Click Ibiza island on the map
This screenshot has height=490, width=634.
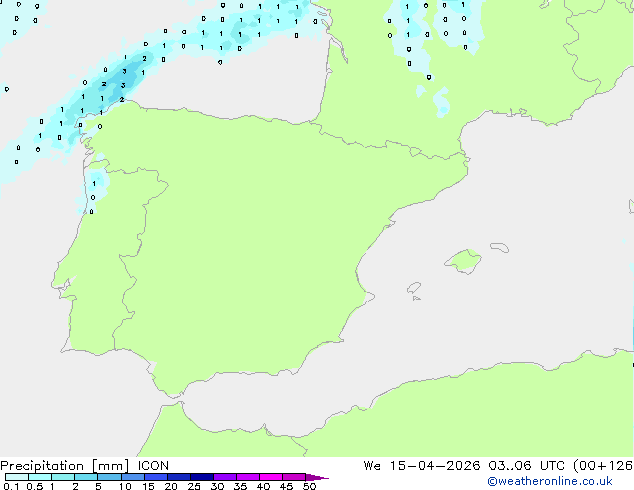(x=414, y=288)
